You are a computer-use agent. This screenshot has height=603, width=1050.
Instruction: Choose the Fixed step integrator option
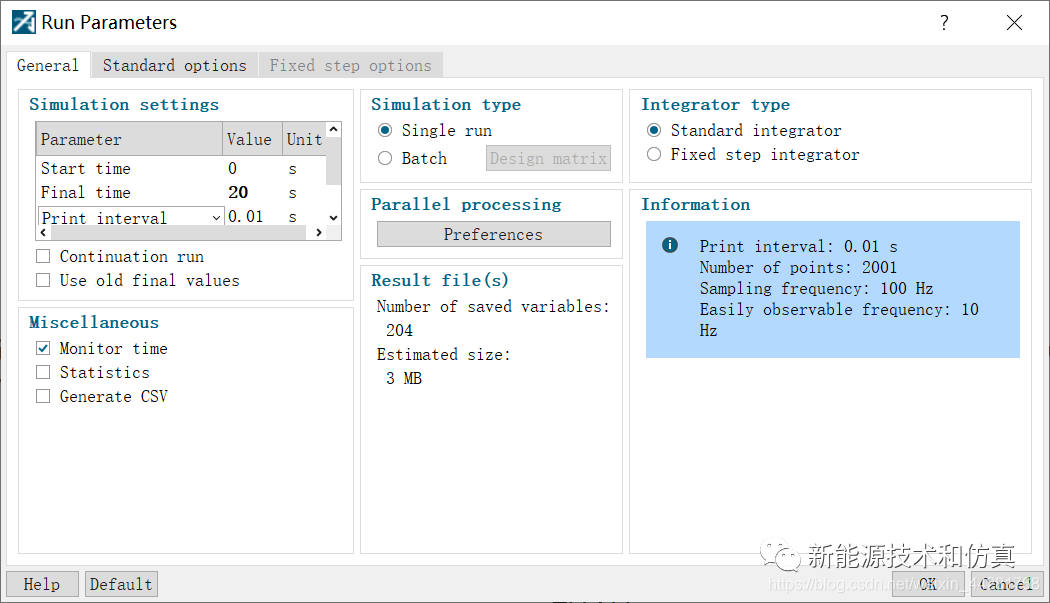[x=654, y=155]
